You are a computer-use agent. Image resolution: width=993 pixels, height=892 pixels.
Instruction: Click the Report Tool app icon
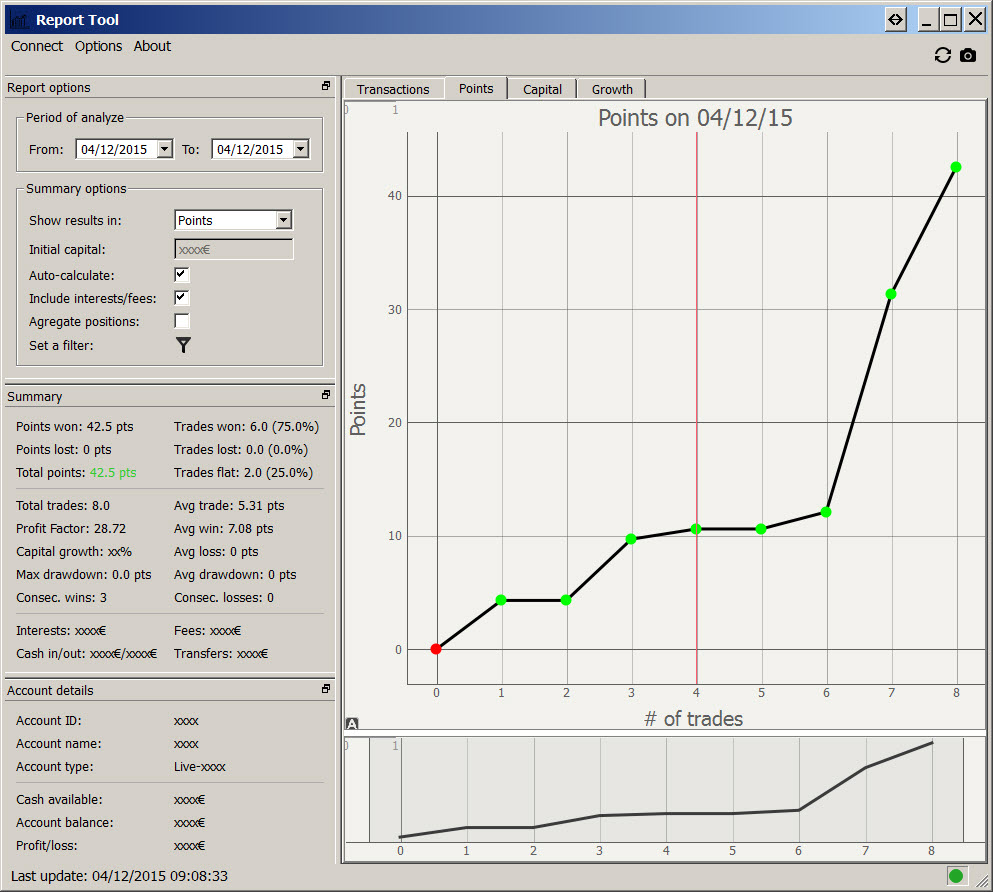[19, 20]
